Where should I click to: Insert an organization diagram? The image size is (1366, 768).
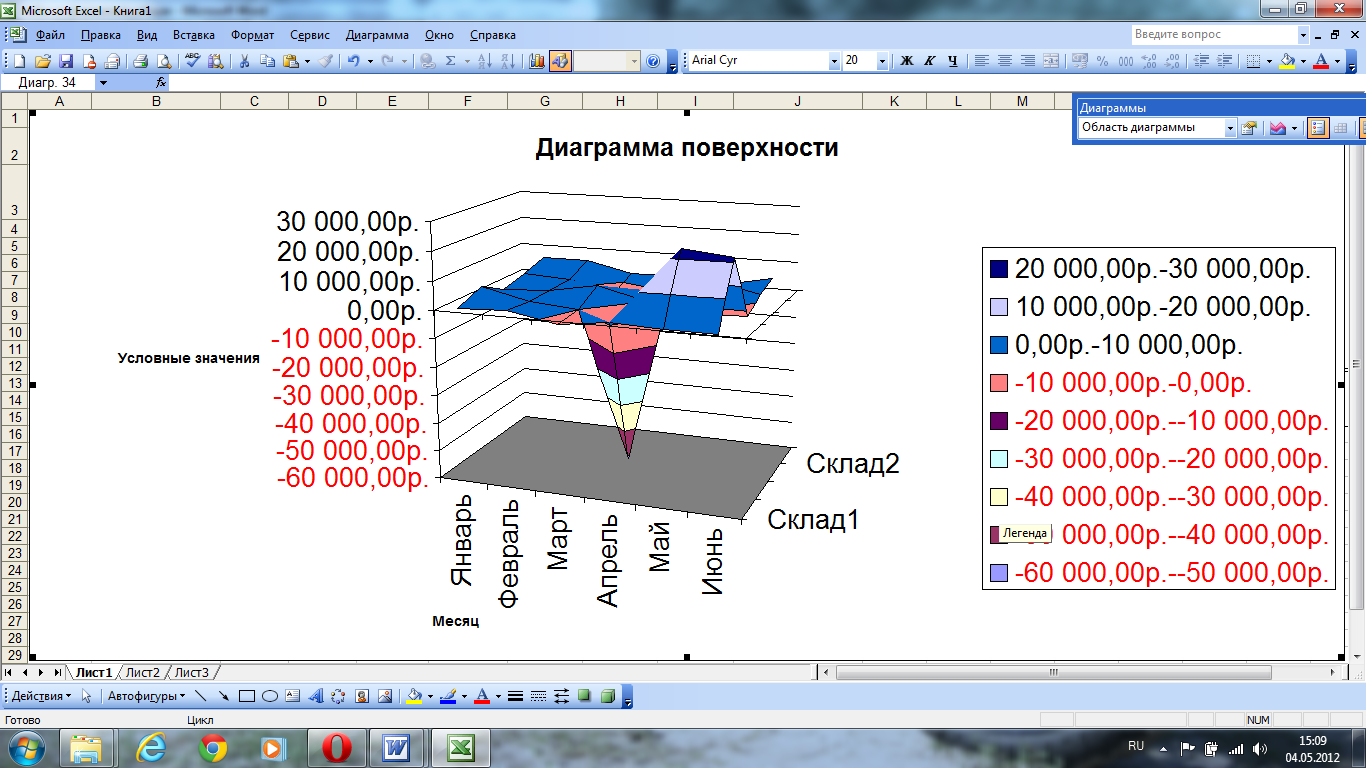tap(338, 696)
